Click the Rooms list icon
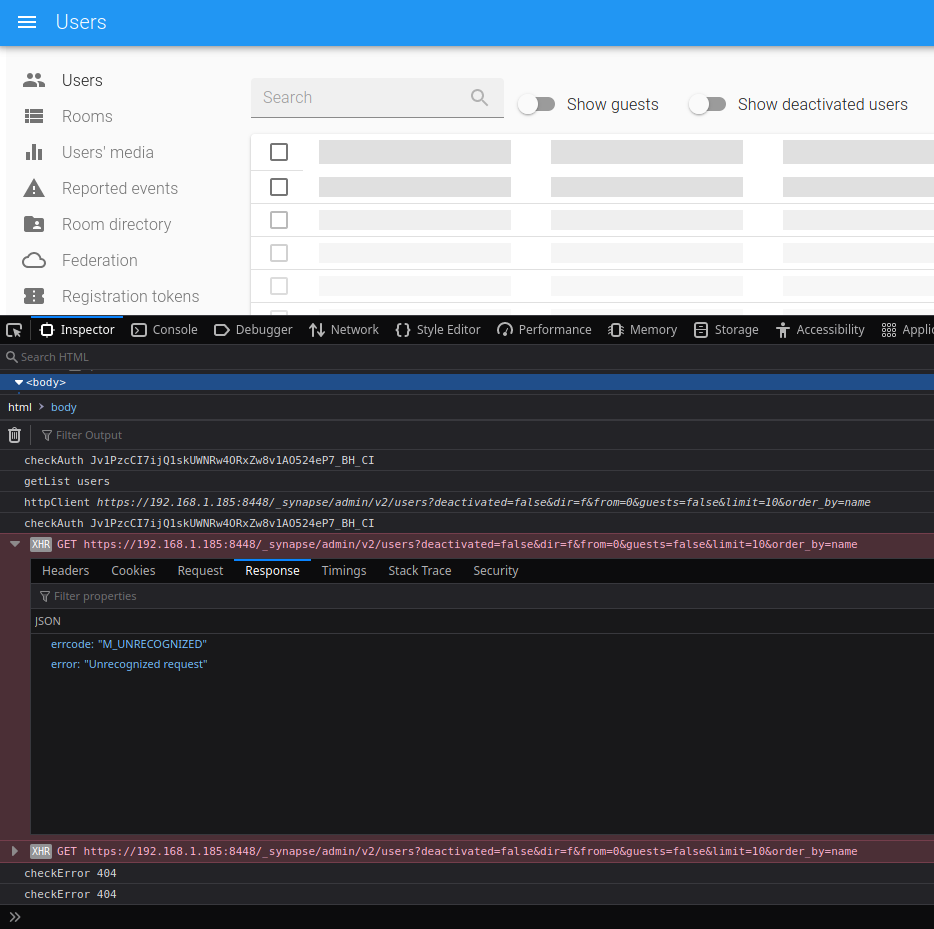 pos(35,116)
